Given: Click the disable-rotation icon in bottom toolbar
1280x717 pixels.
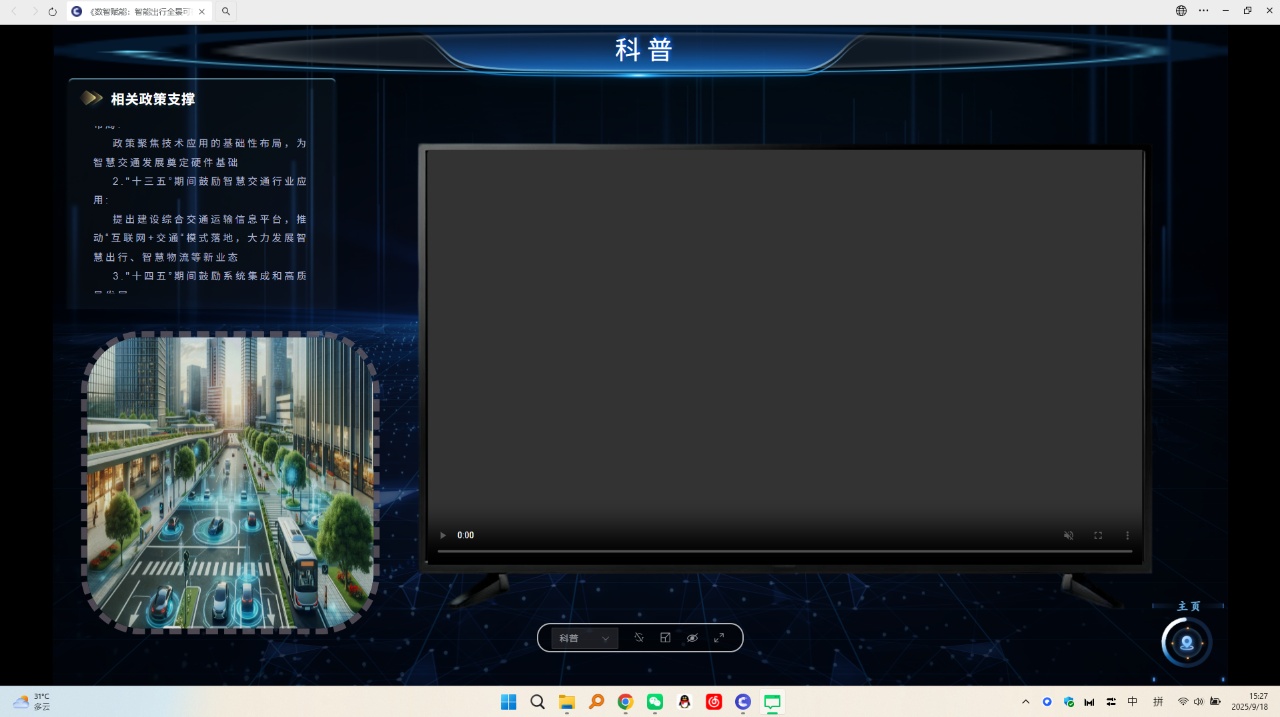Looking at the screenshot, I should pos(639,638).
